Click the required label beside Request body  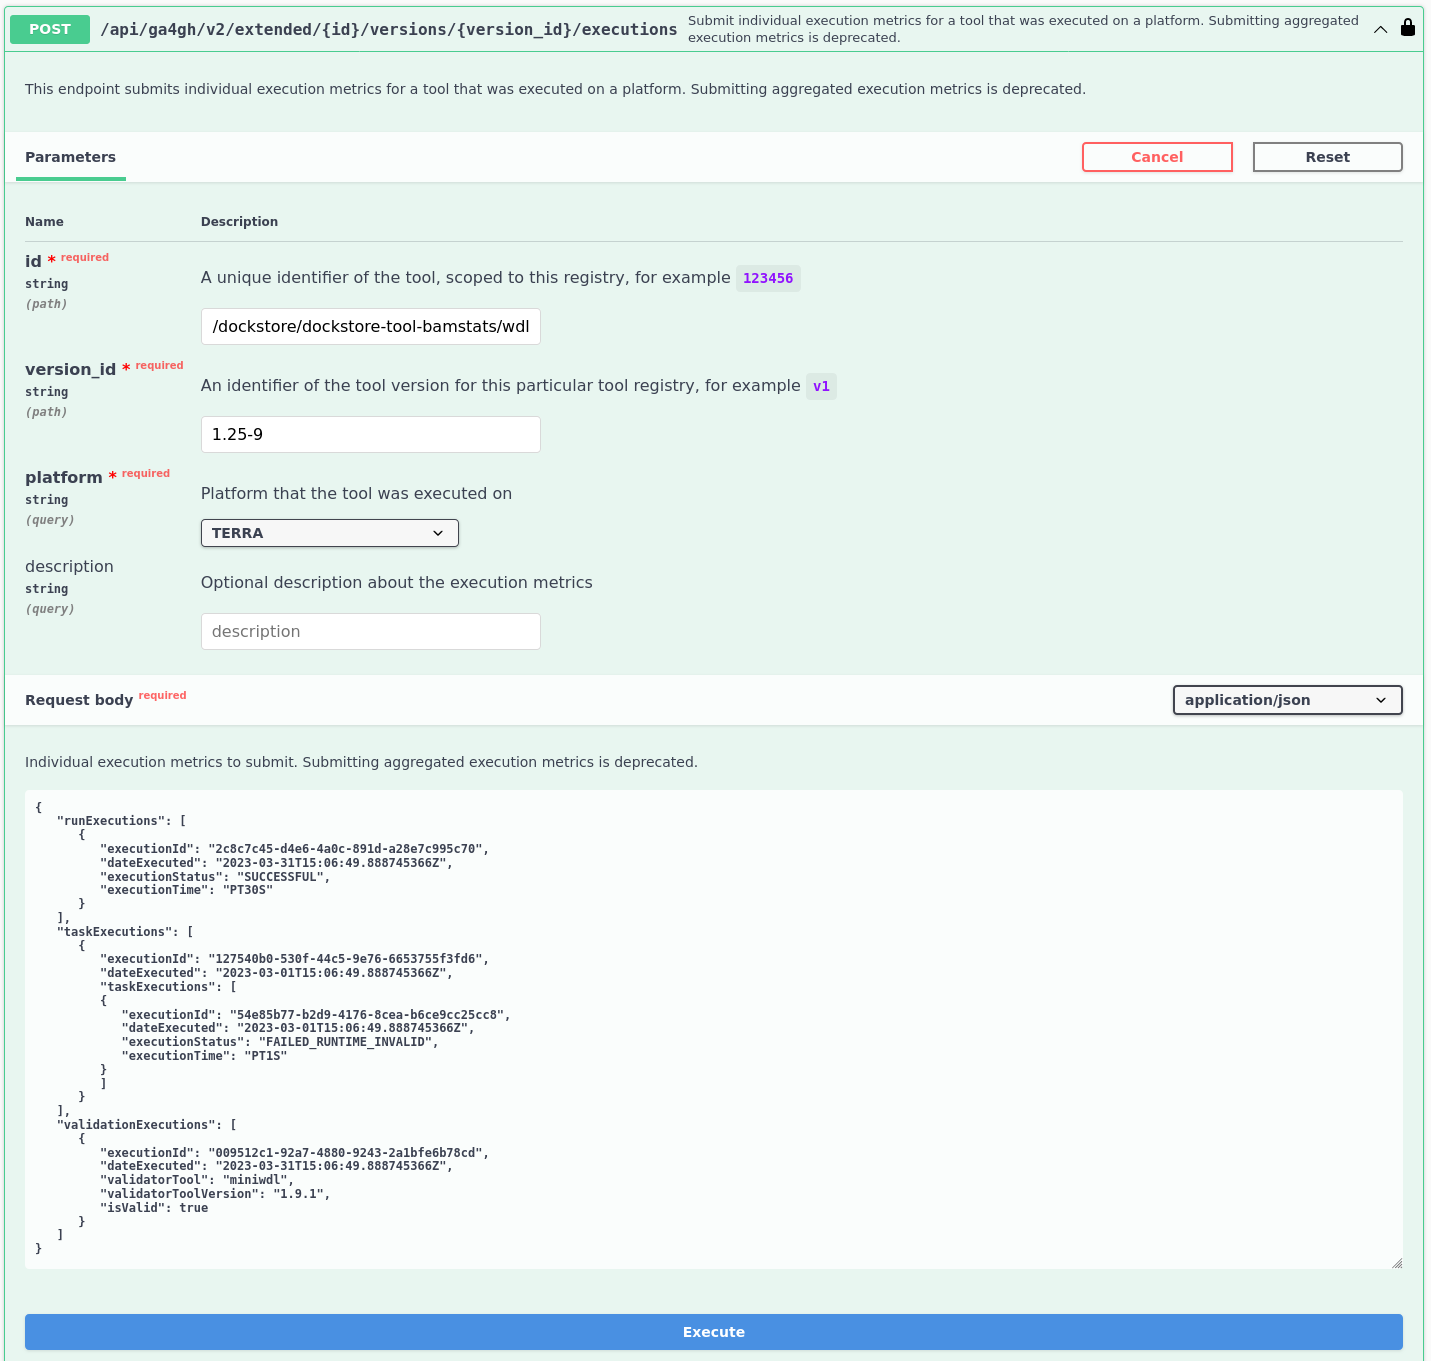pyautogui.click(x=162, y=695)
